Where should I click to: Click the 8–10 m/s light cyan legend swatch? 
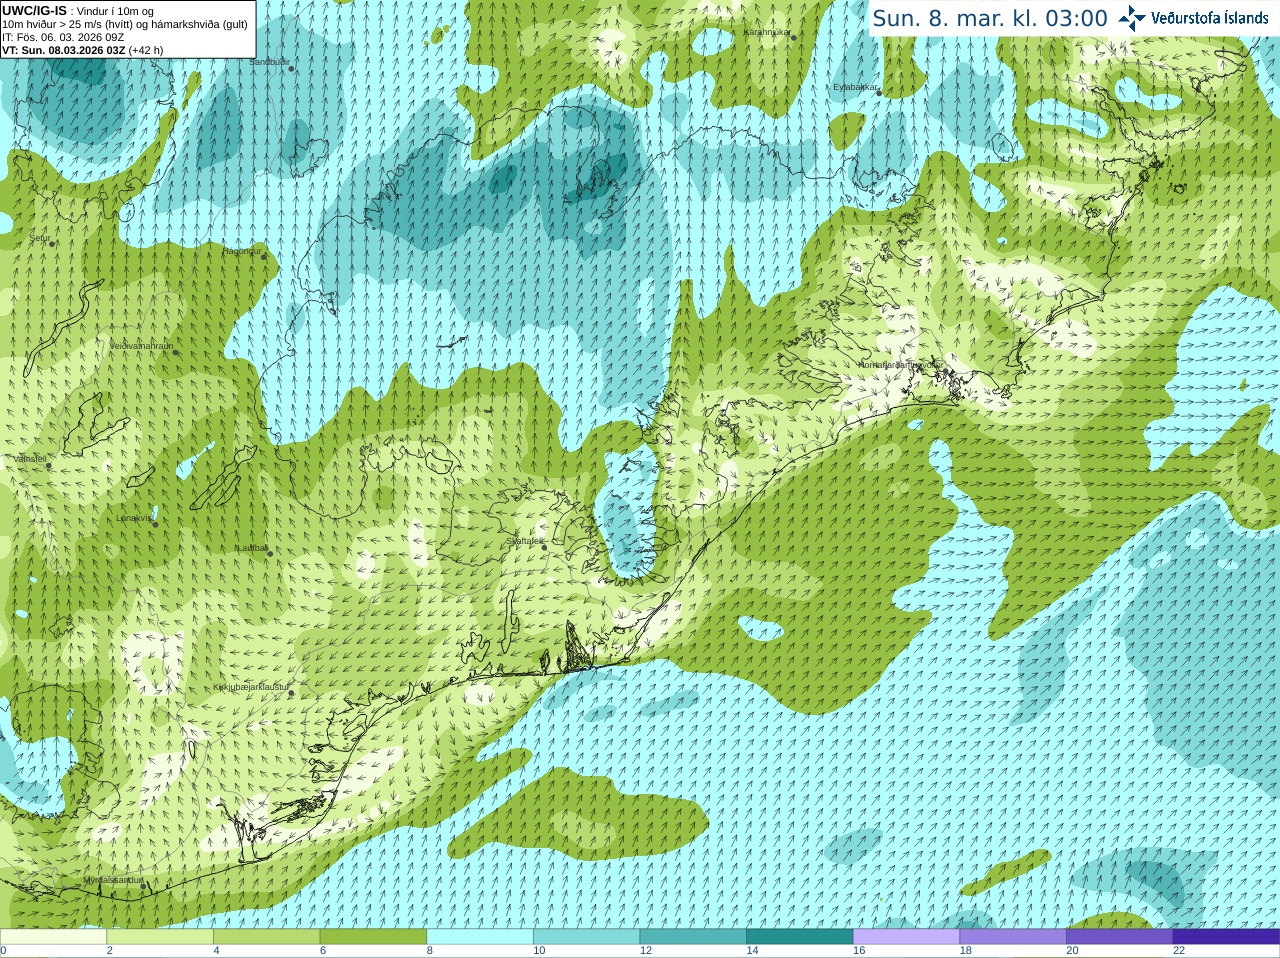pyautogui.click(x=480, y=937)
